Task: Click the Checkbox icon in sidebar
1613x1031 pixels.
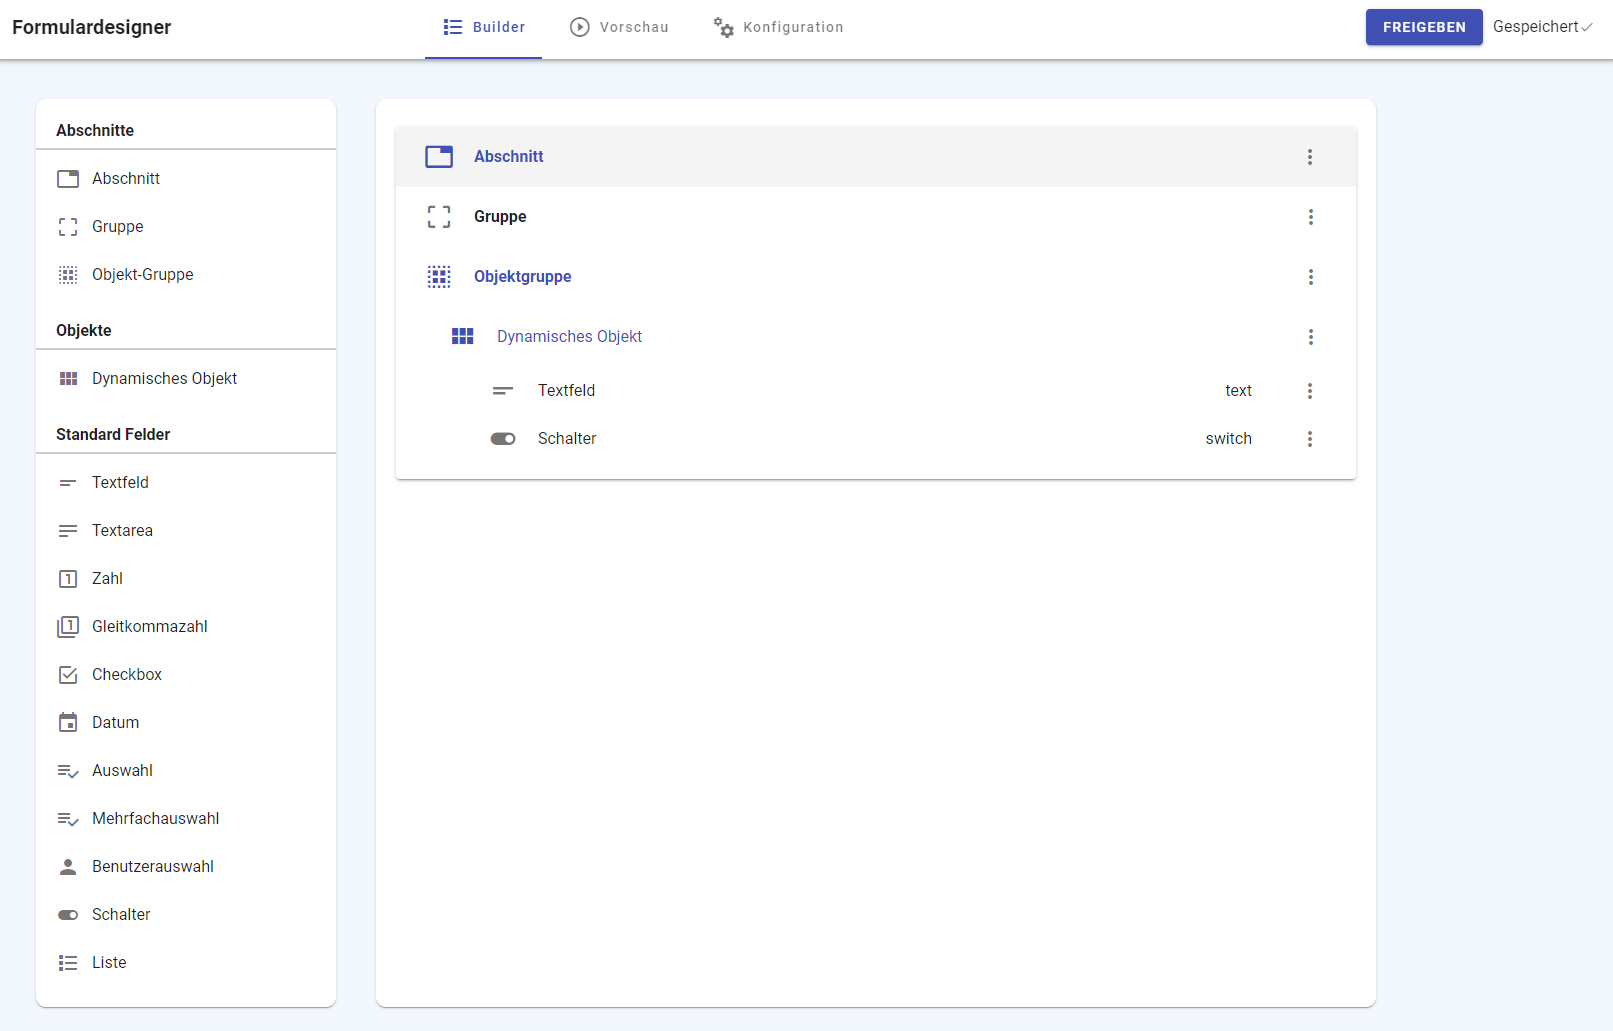Action: tap(68, 675)
